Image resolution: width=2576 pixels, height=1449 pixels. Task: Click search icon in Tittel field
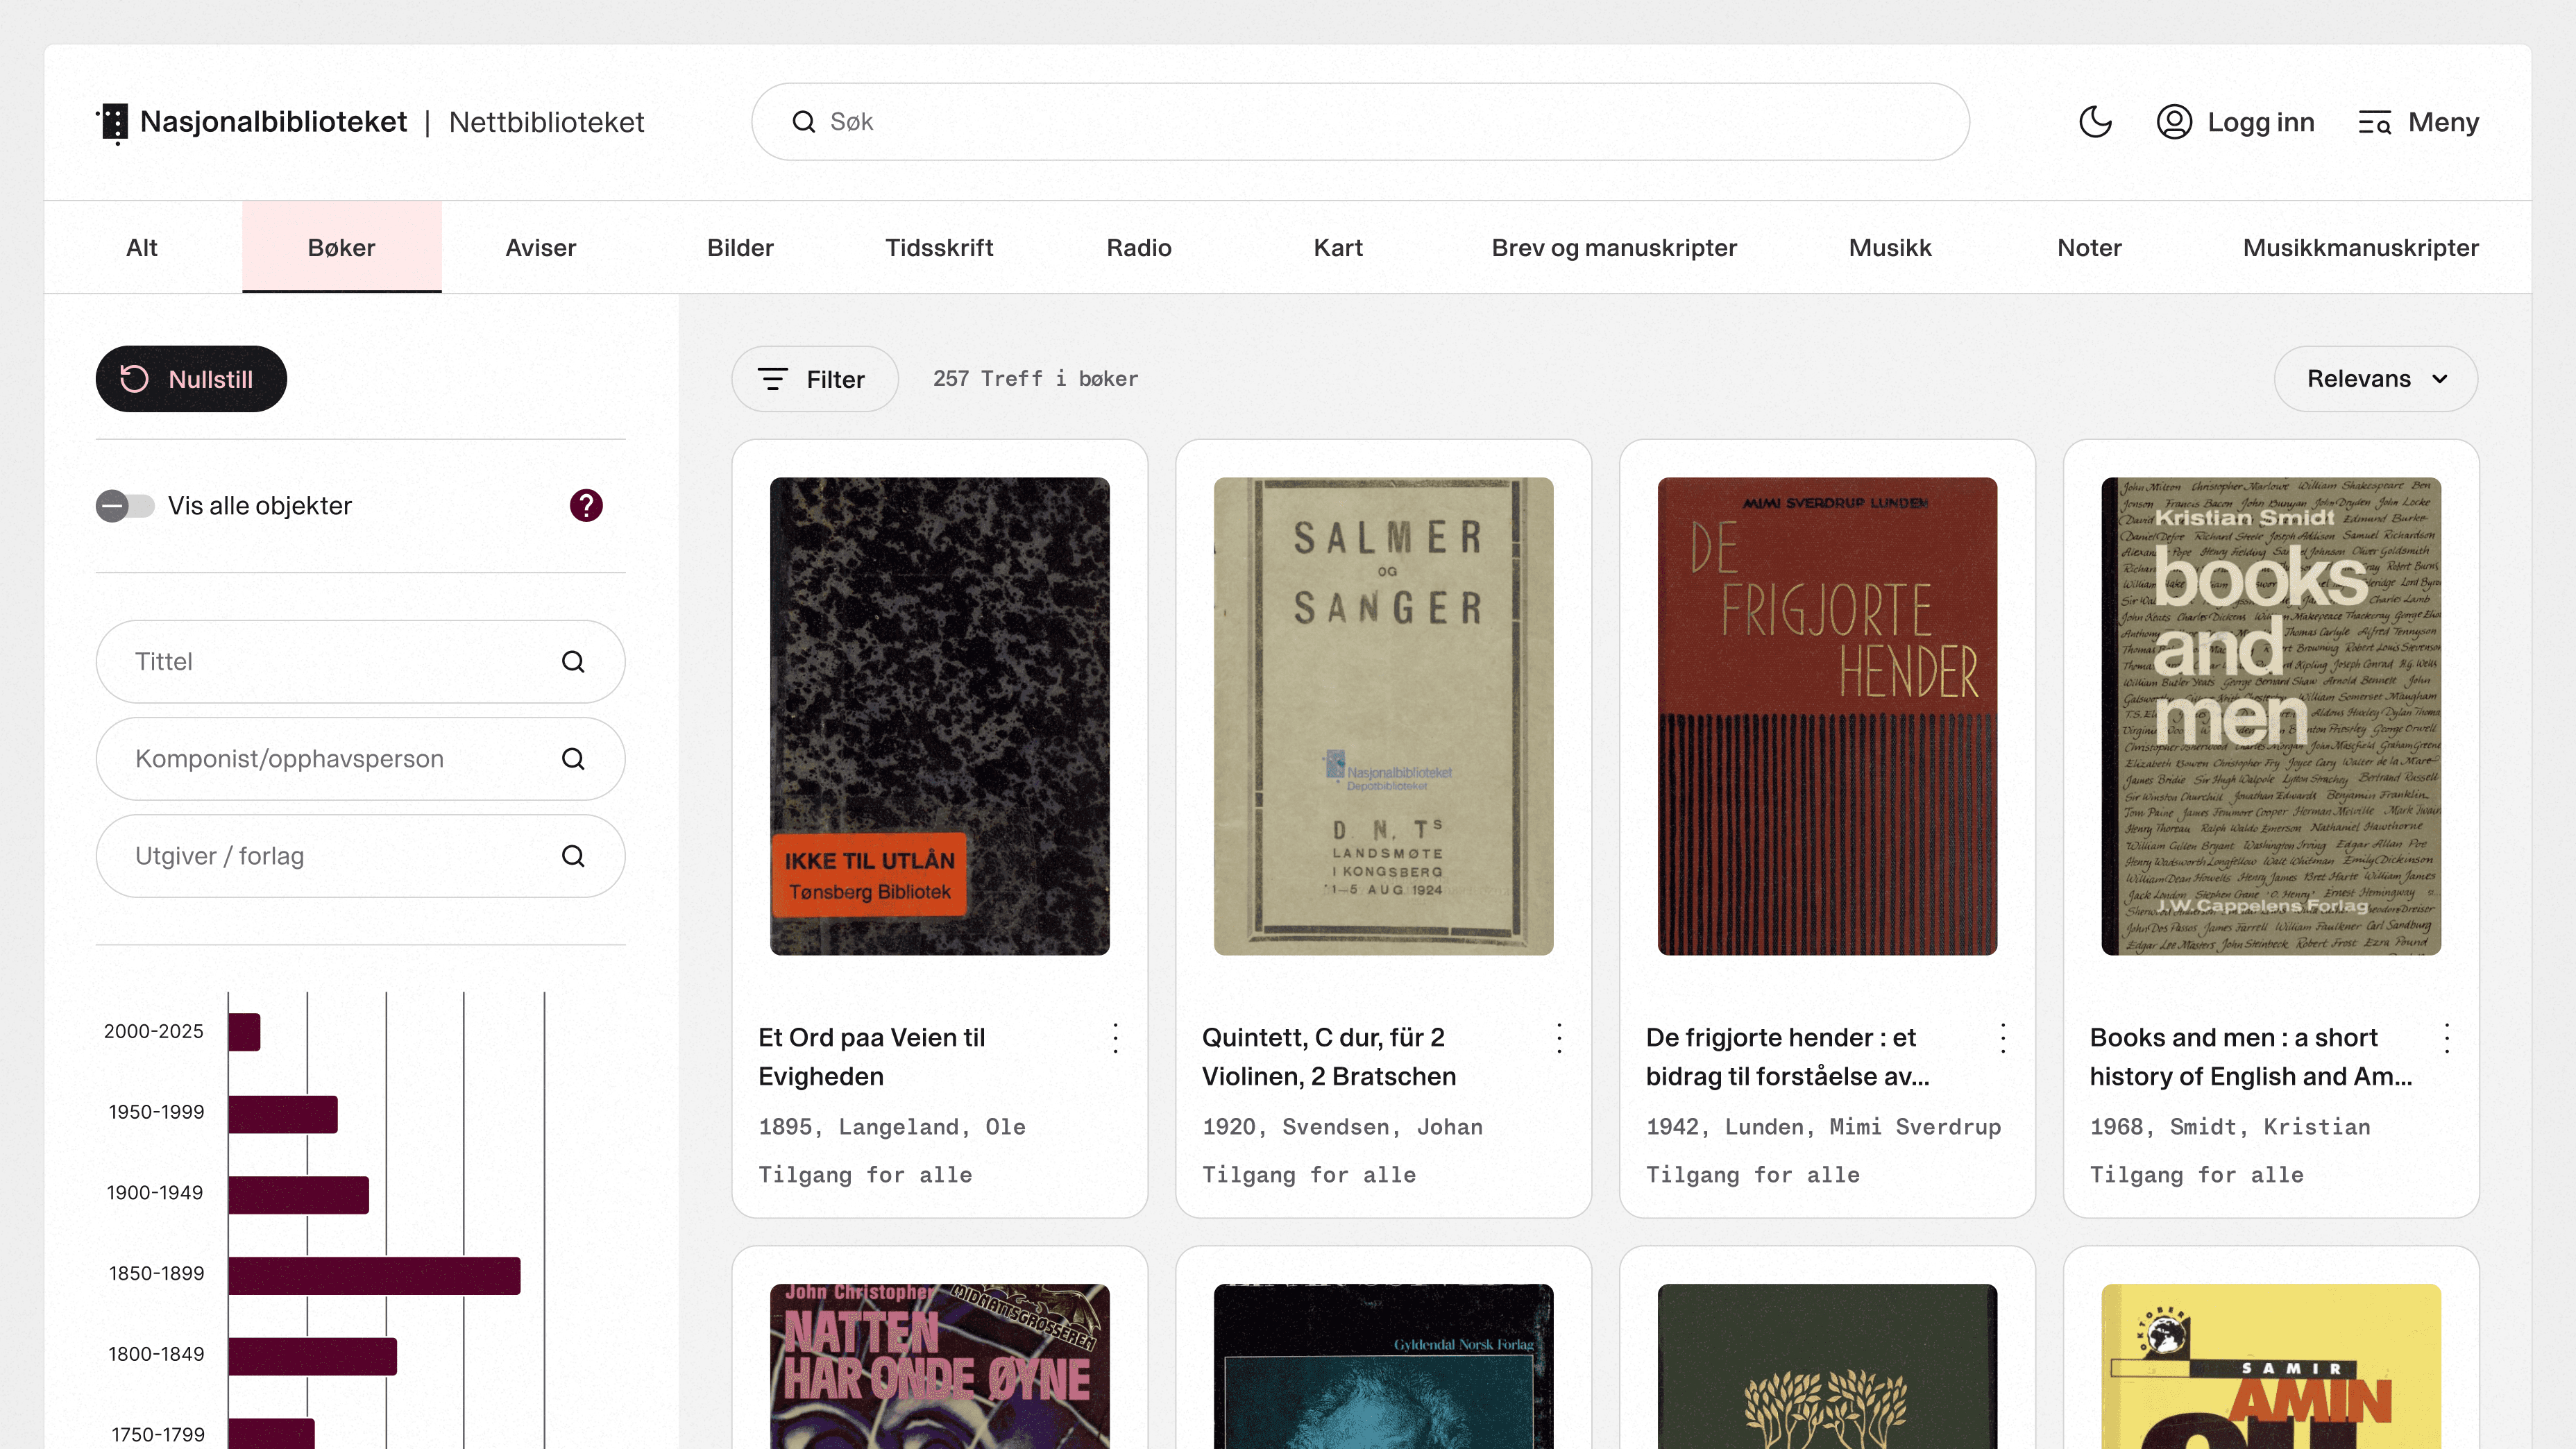tap(573, 662)
